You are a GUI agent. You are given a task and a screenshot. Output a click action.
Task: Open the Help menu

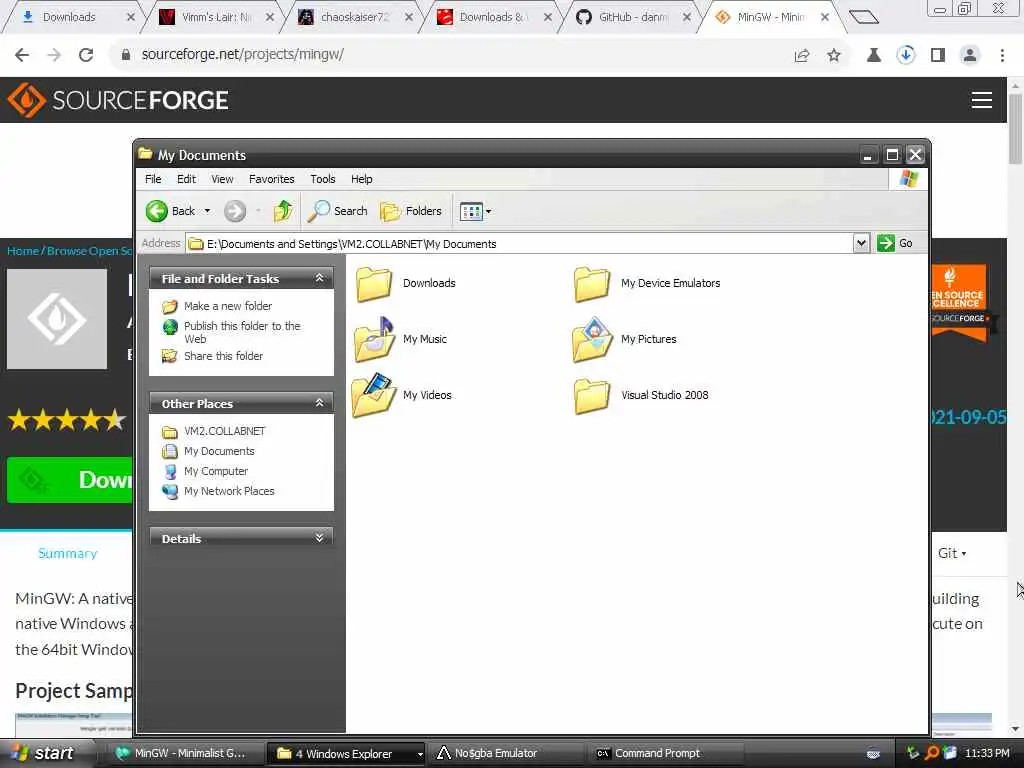361,179
